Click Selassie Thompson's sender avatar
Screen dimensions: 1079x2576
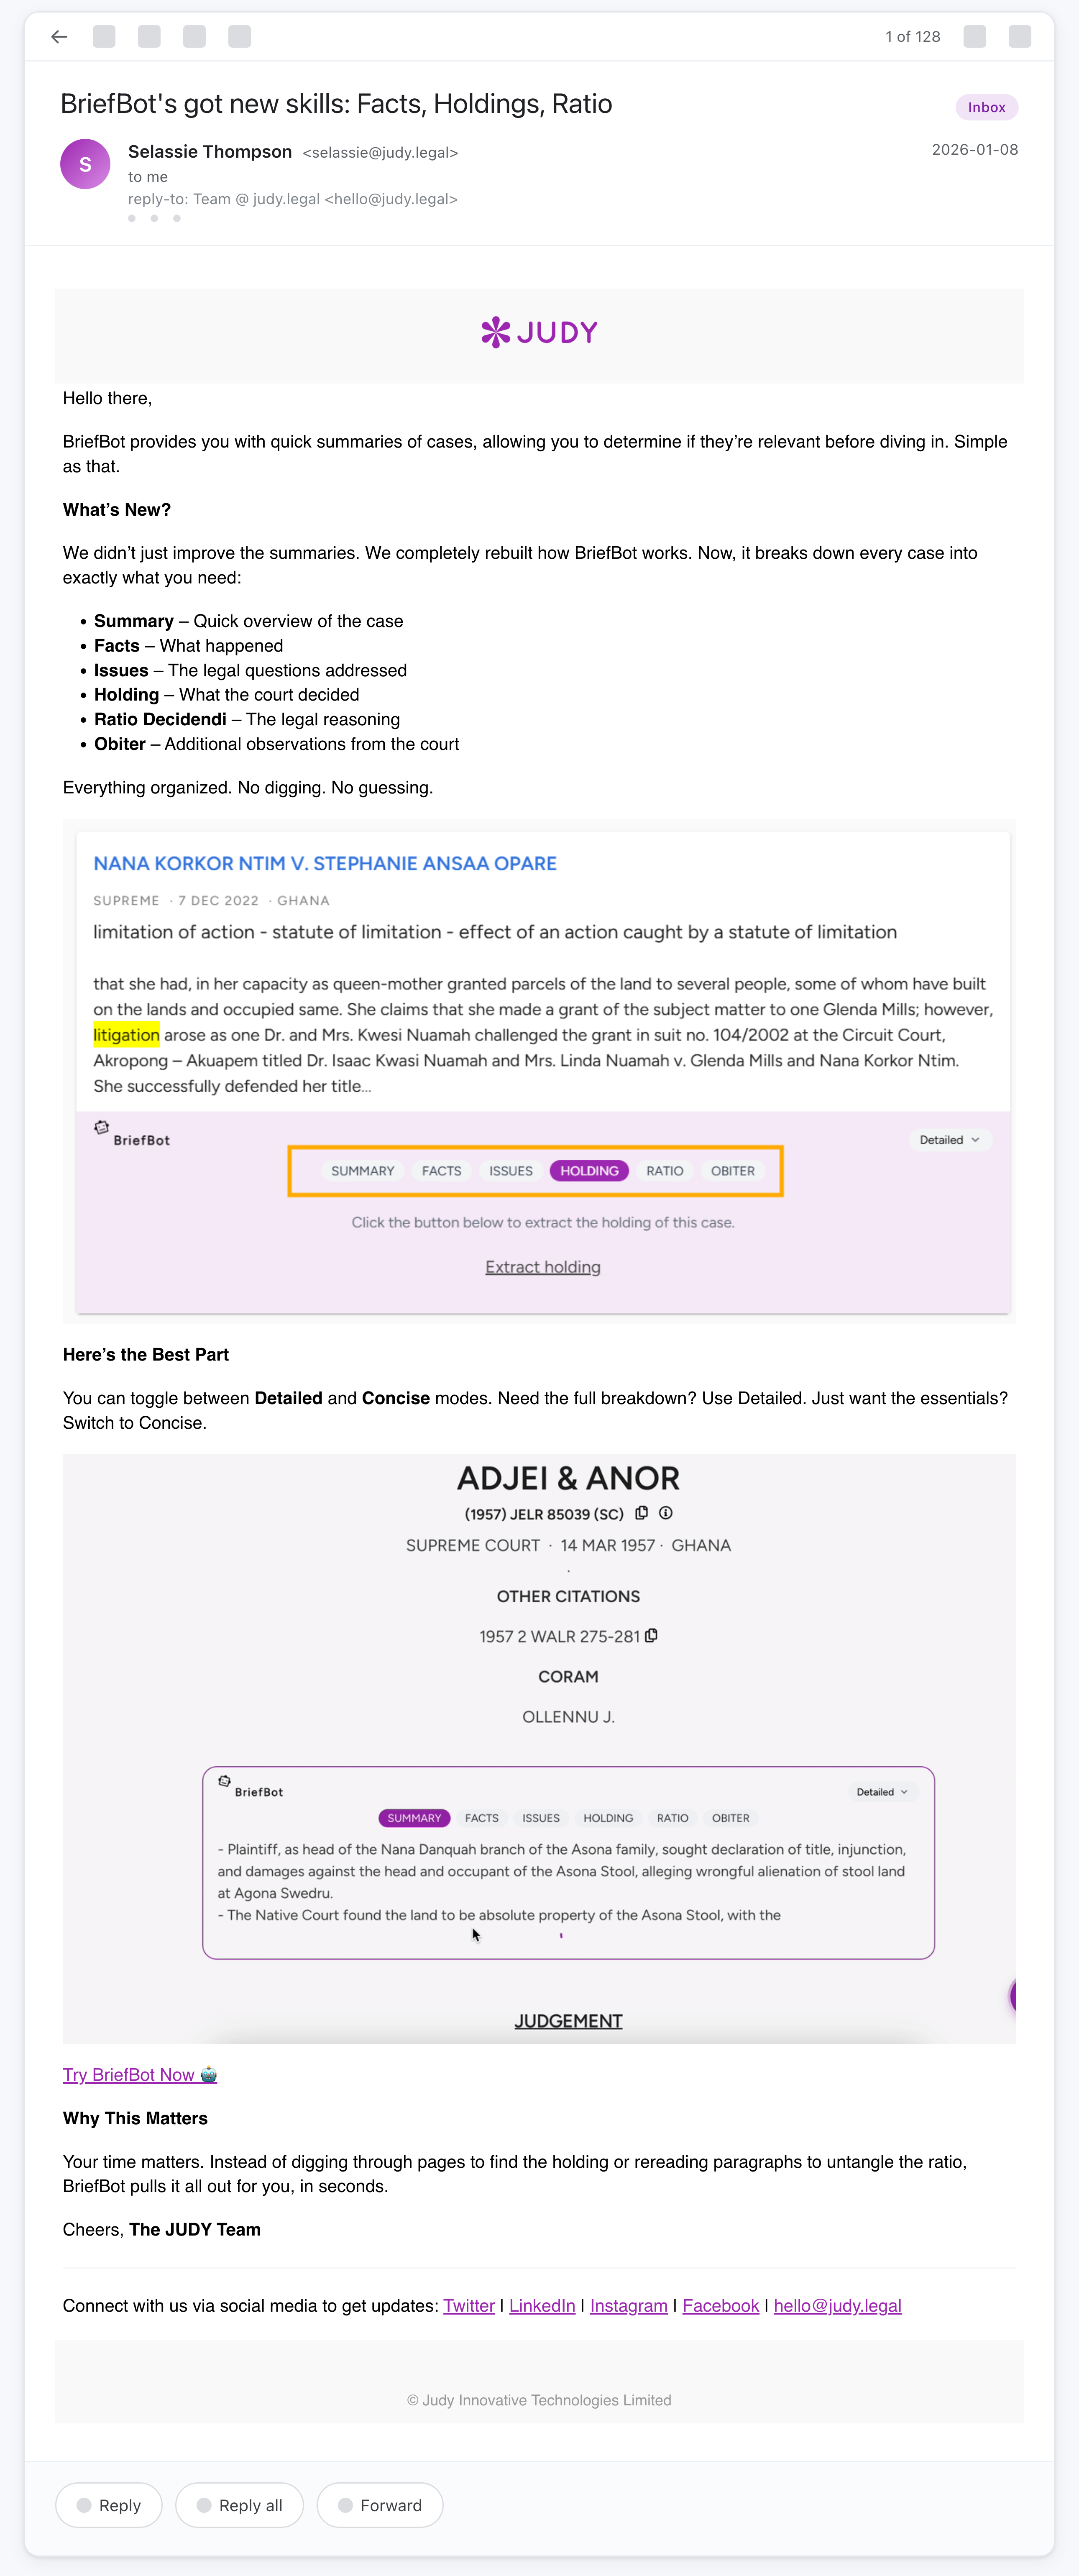coord(85,164)
